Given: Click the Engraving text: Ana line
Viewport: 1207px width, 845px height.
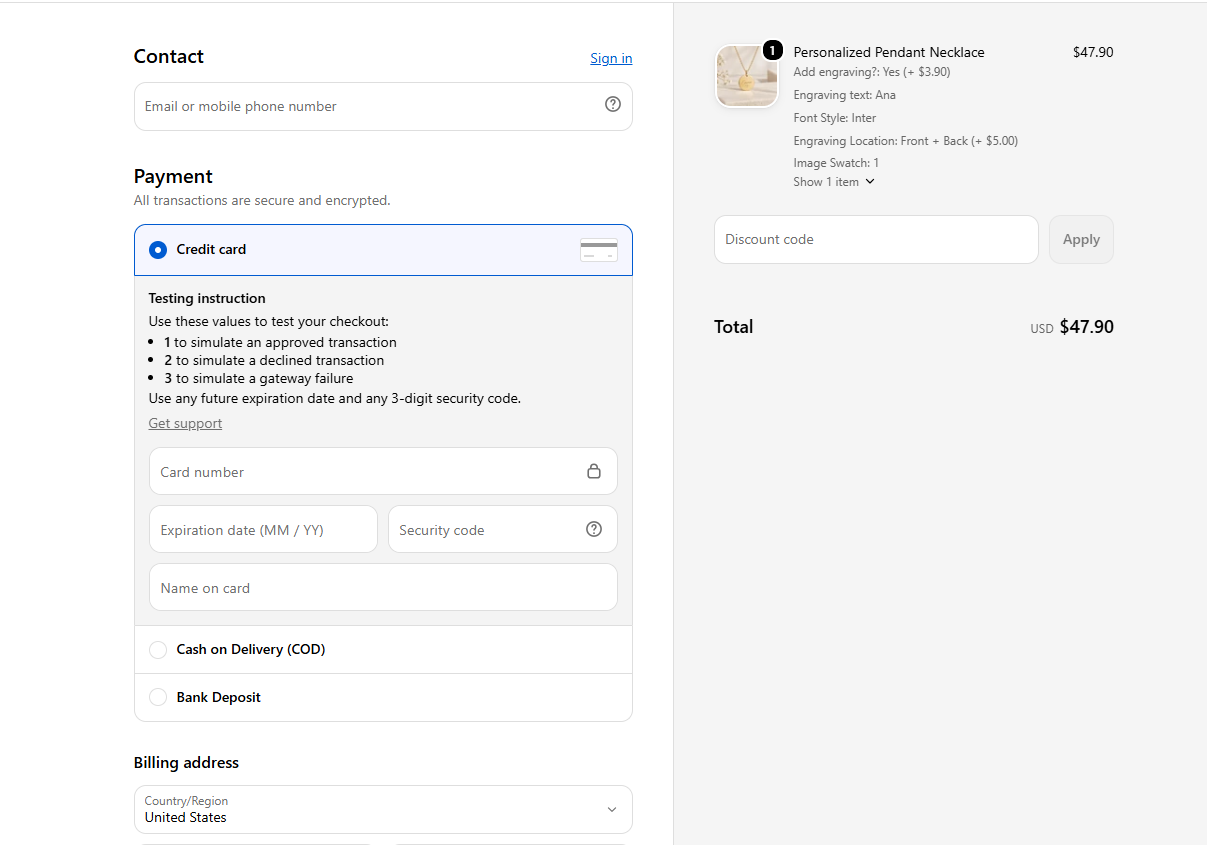Looking at the screenshot, I should click(844, 95).
